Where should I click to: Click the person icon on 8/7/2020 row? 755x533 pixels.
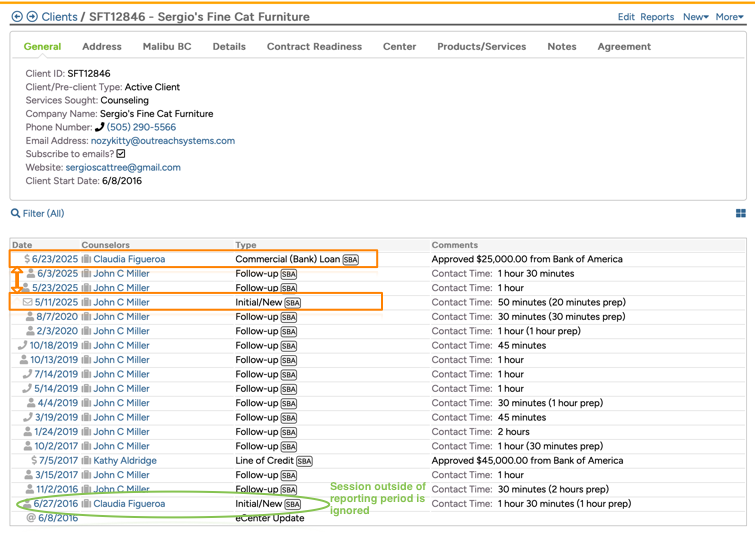coord(31,317)
